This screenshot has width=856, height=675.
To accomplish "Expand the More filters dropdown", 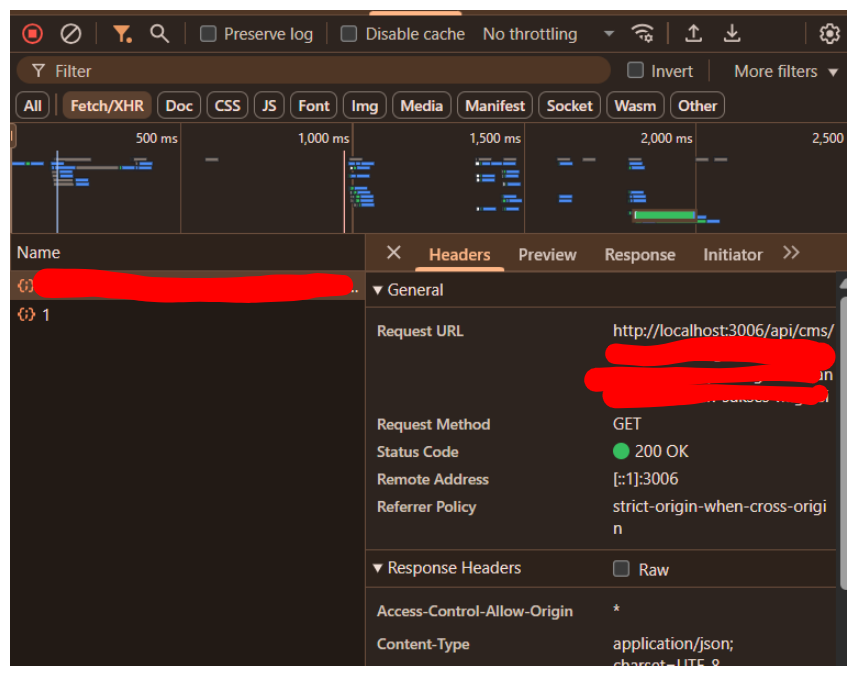I will 785,71.
